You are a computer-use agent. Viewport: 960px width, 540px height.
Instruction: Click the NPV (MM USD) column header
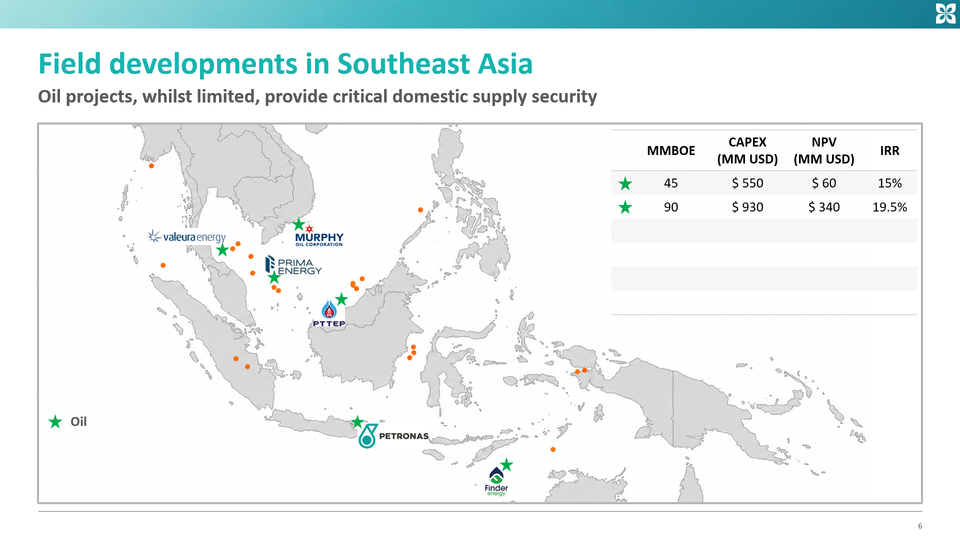(824, 151)
